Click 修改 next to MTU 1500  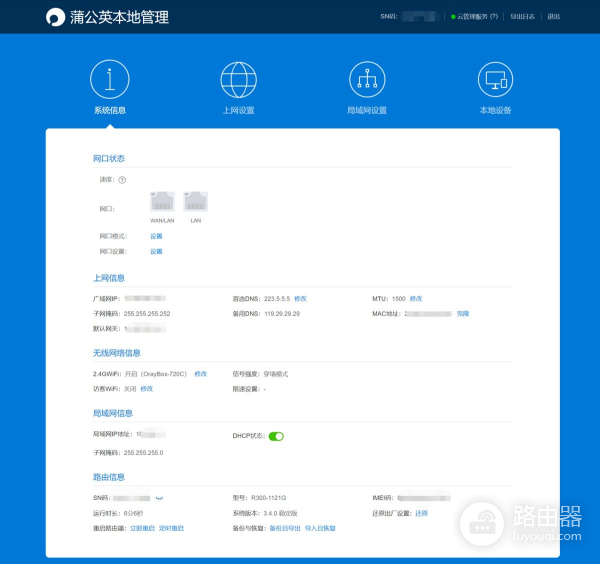[416, 298]
